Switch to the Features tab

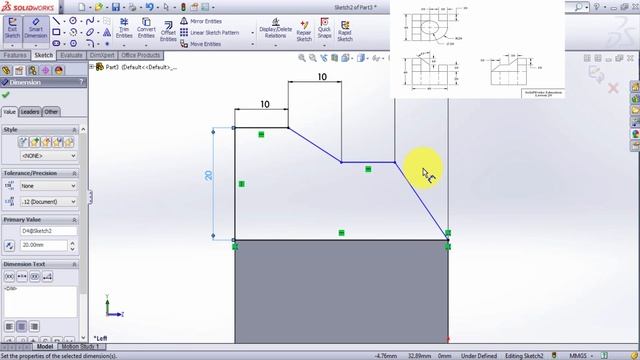15,55
